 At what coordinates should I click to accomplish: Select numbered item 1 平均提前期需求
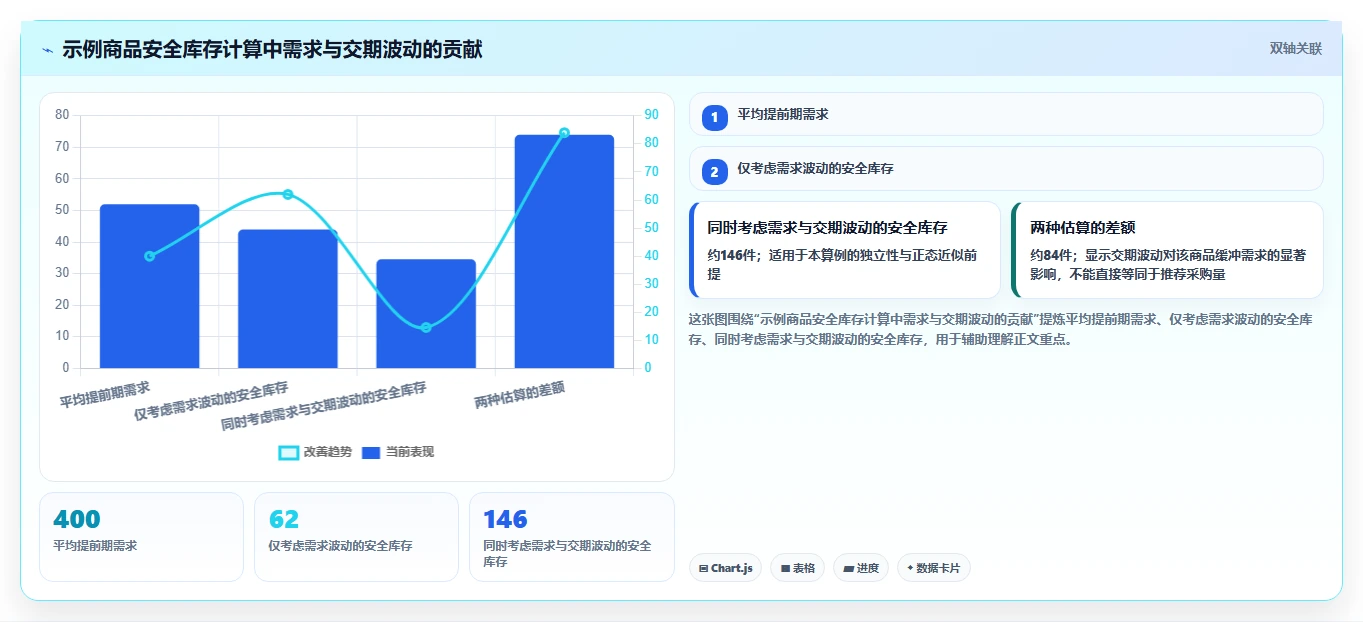point(1006,114)
